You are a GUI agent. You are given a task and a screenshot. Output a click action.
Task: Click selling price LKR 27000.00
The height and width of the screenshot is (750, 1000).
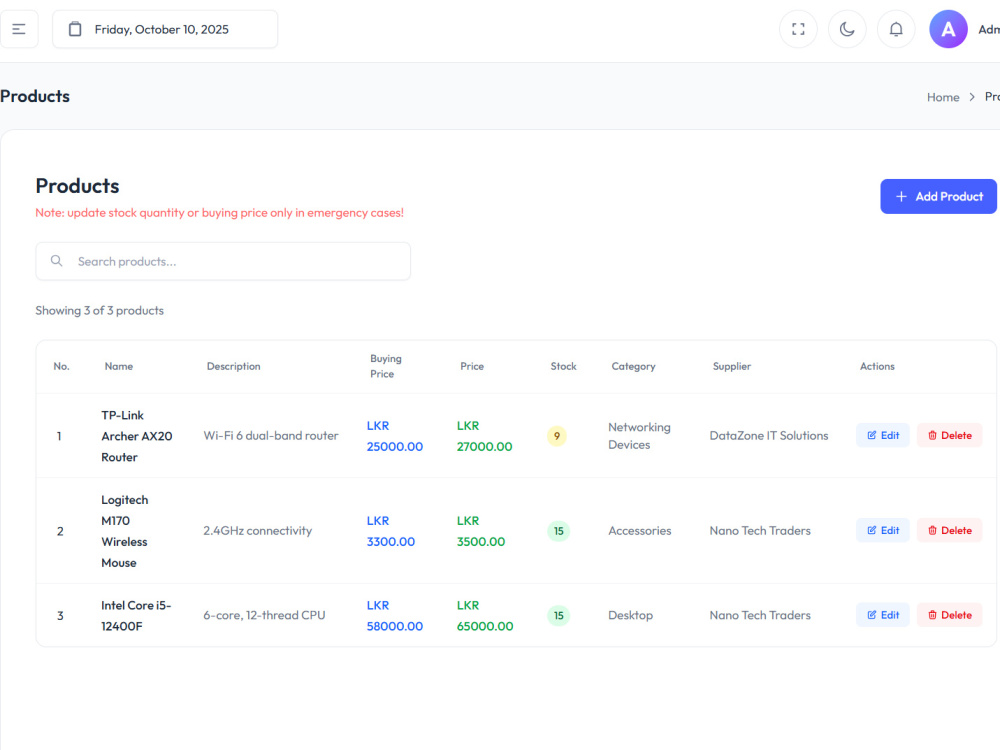[485, 436]
